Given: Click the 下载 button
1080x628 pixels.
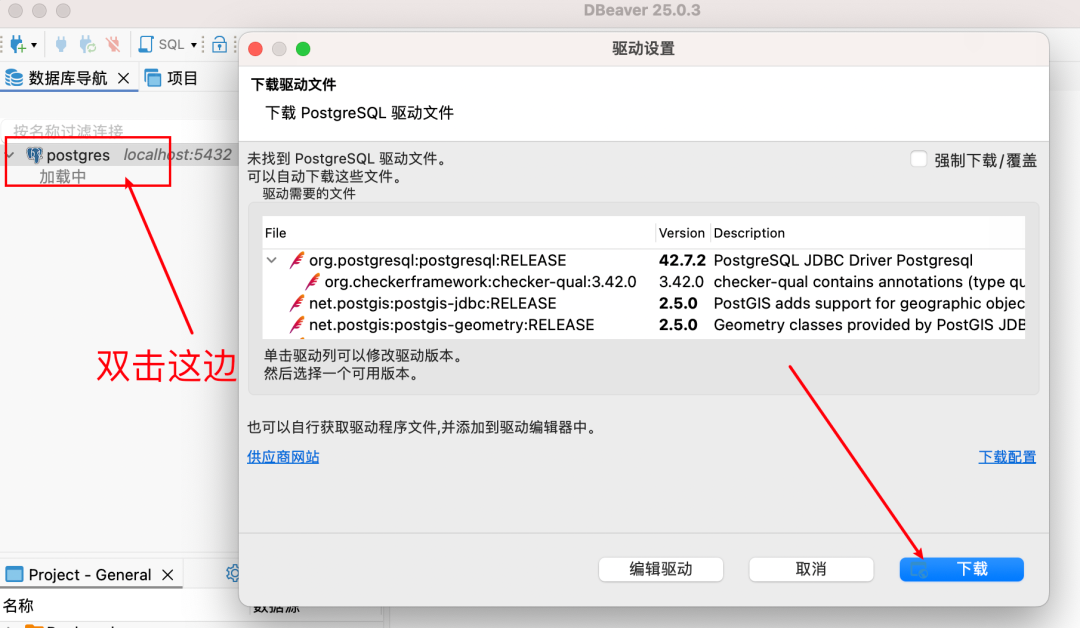Looking at the screenshot, I should (x=962, y=569).
